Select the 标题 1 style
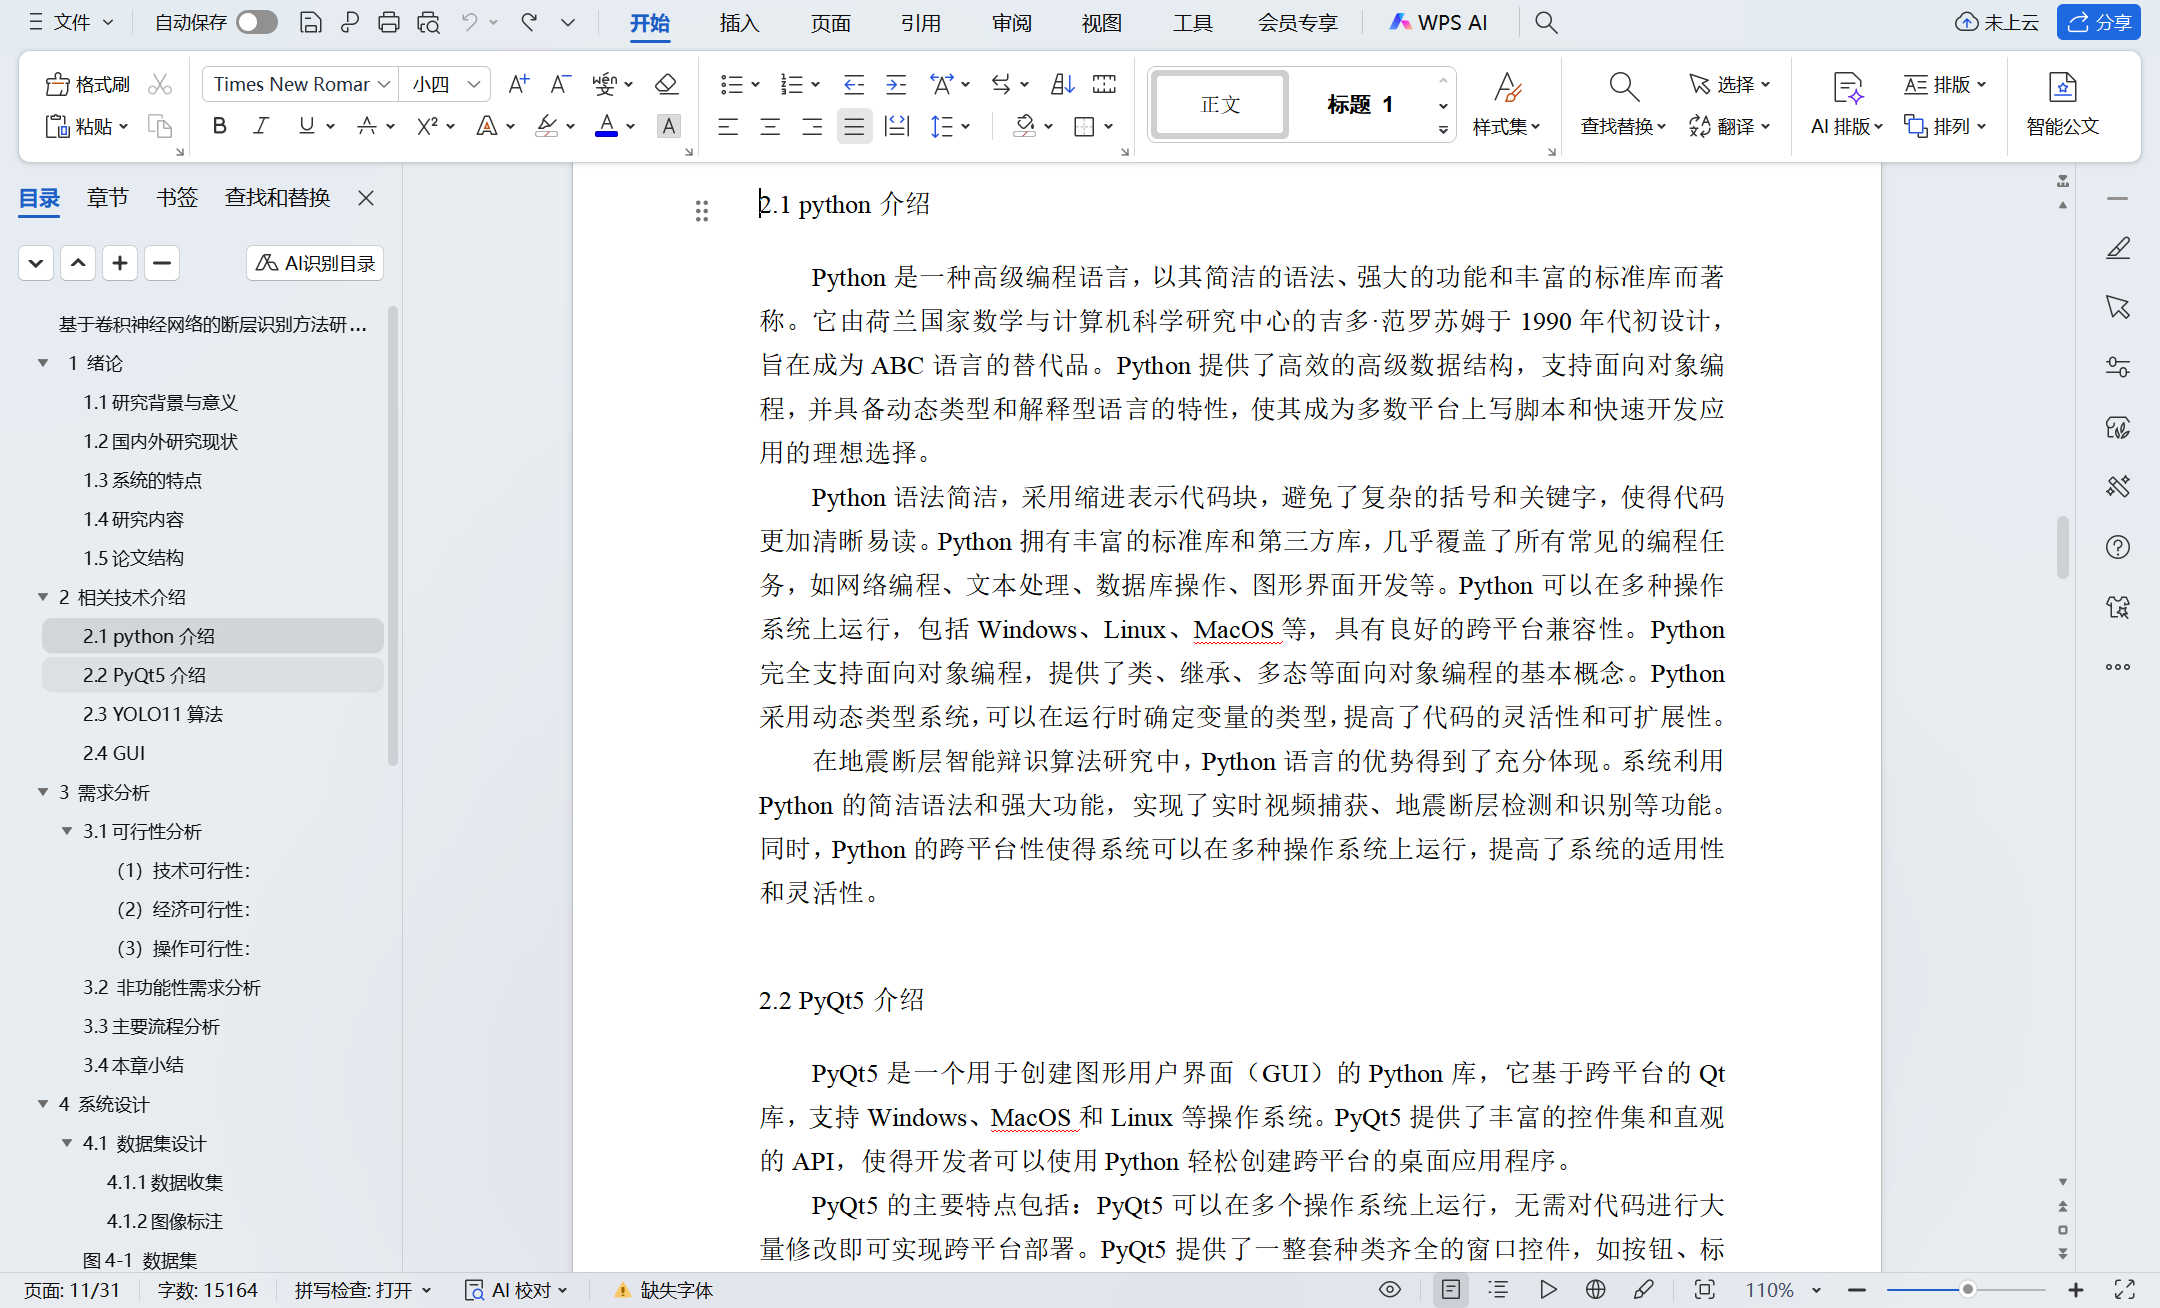The height and width of the screenshot is (1308, 2160). point(1360,104)
